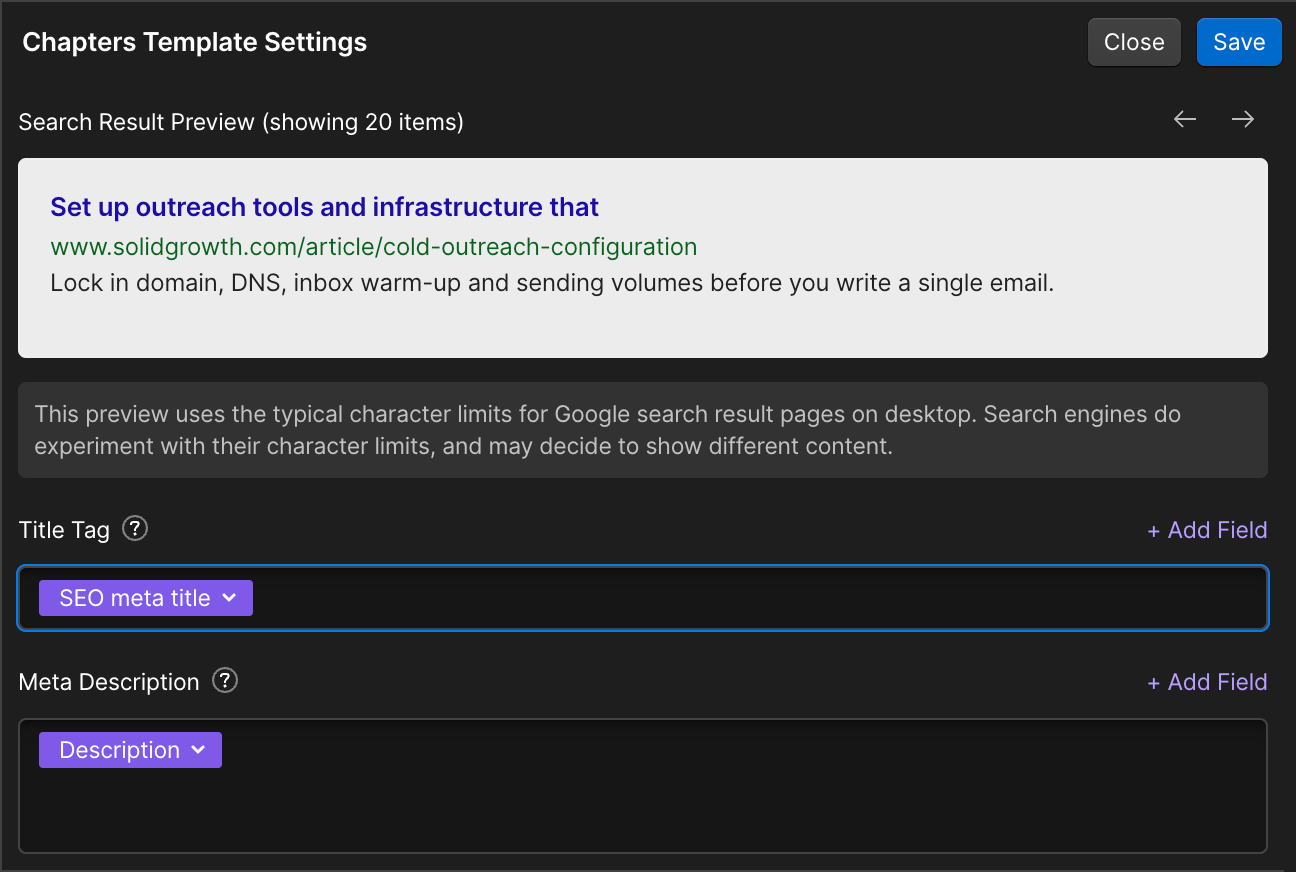1296x872 pixels.
Task: Click the Chapters Template Settings heading
Action: coord(195,42)
